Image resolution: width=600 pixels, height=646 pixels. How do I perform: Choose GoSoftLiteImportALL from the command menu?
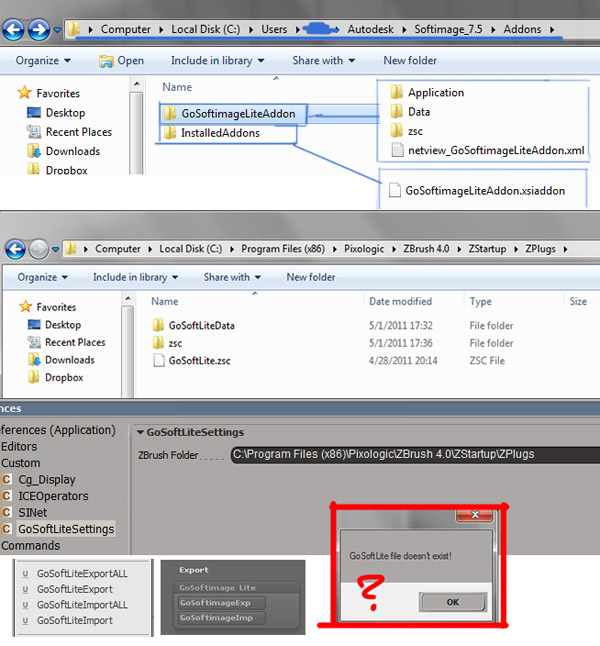[82, 605]
